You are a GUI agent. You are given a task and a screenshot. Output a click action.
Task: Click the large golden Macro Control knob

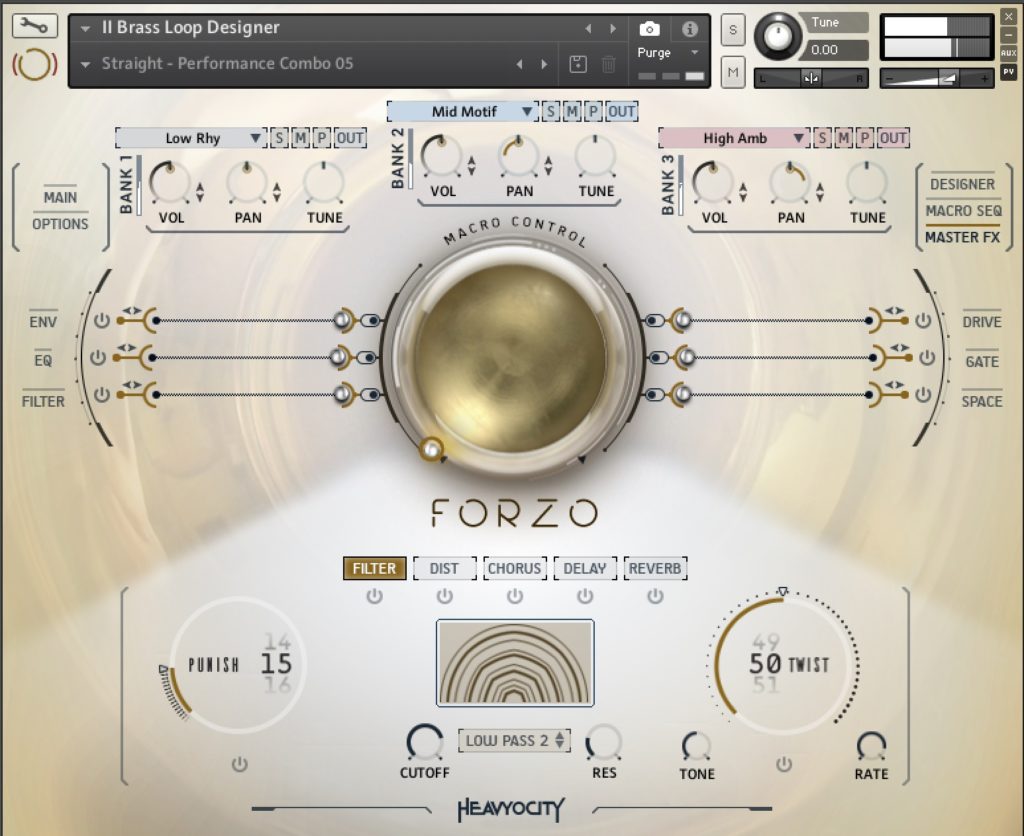[511, 358]
